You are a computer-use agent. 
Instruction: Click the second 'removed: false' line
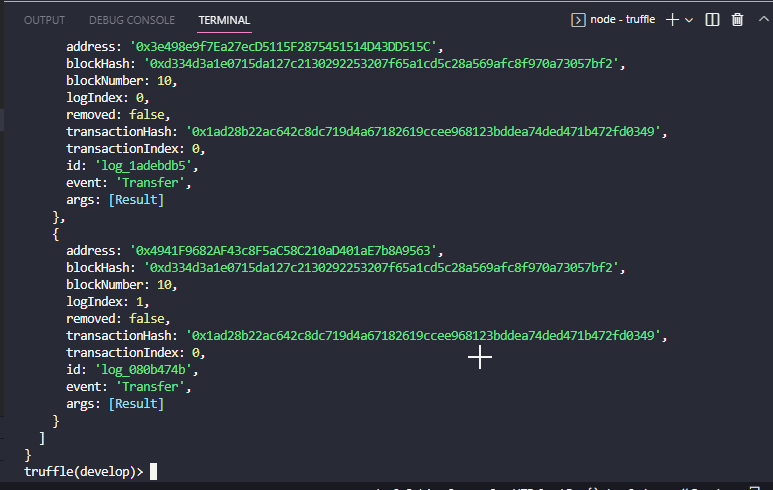(x=118, y=319)
